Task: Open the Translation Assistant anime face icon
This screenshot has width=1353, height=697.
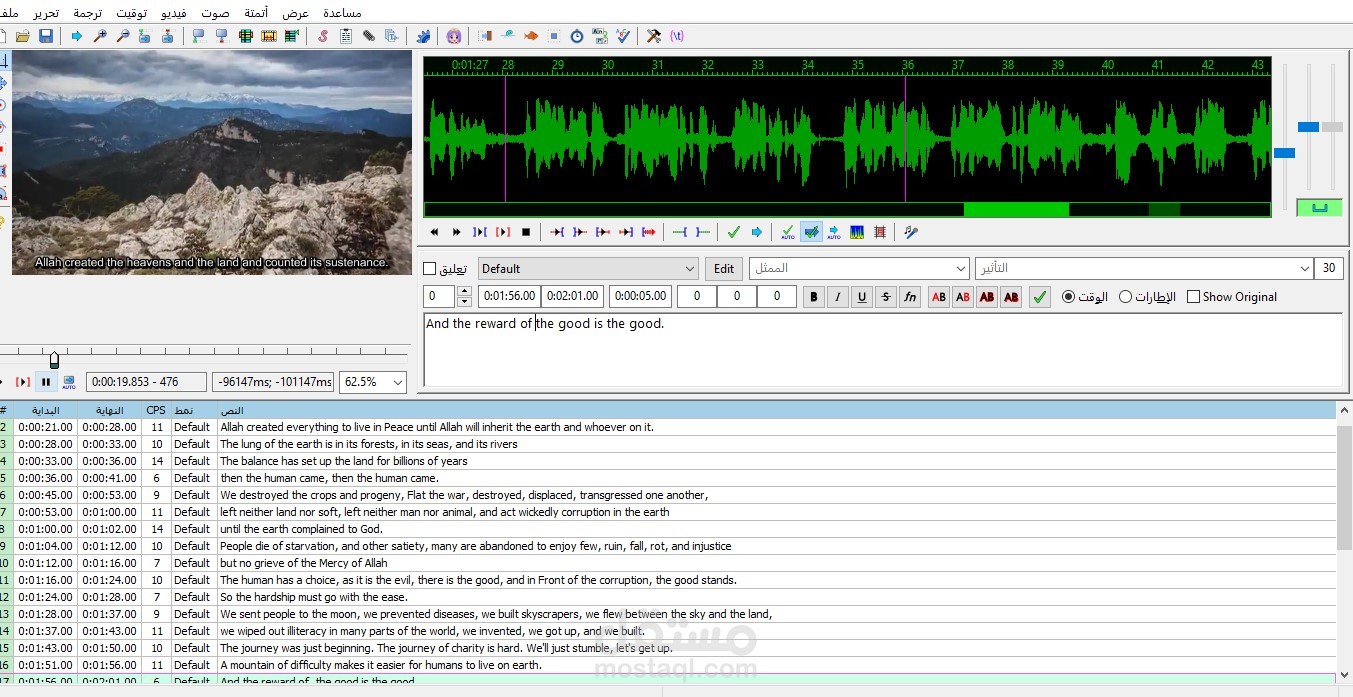Action: pyautogui.click(x=454, y=36)
